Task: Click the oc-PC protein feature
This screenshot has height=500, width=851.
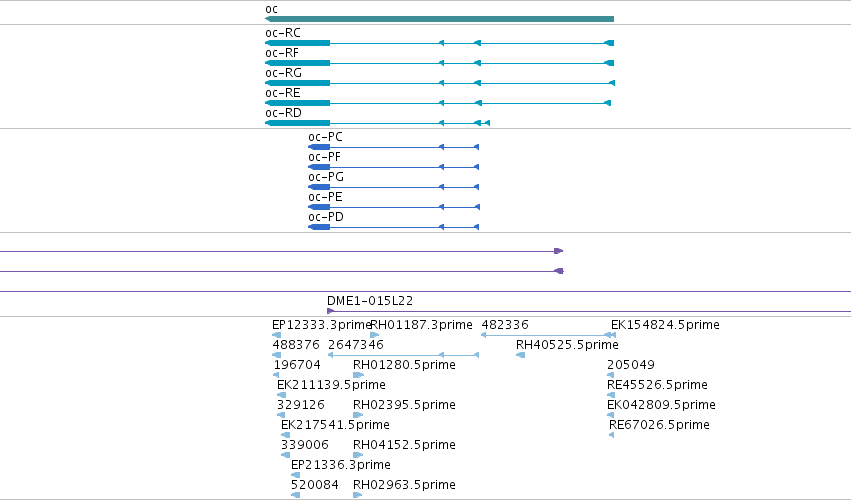Action: pos(393,147)
